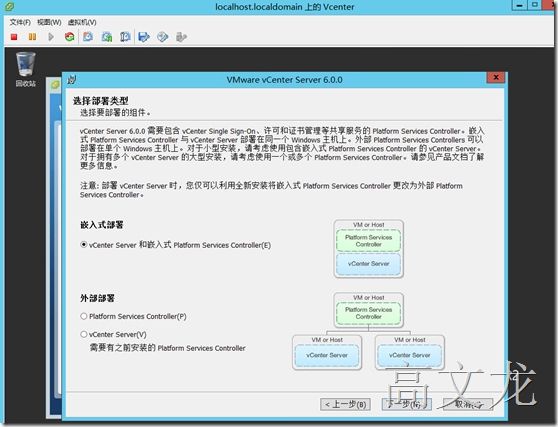Click the 外部部署 section heading
The image size is (558, 427).
tap(97, 298)
